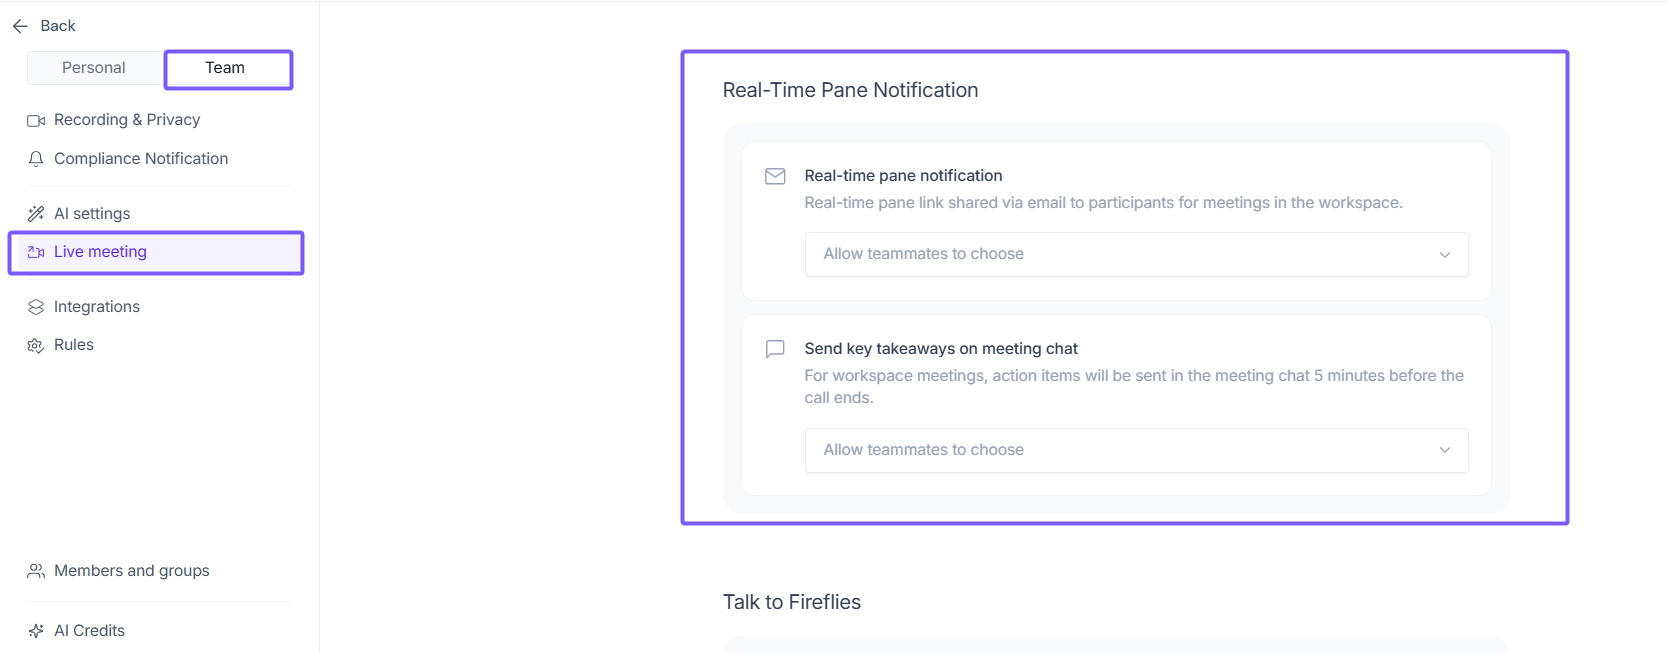Image resolution: width=1667 pixels, height=653 pixels.
Task: Click the Integrations layers icon
Action: coord(36,307)
